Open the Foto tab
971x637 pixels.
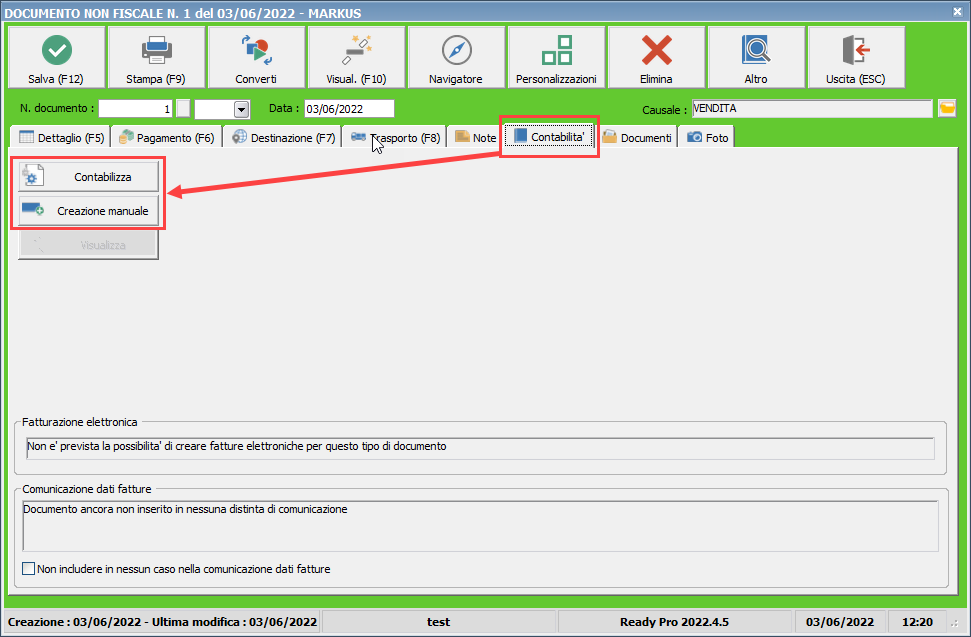click(x=707, y=137)
